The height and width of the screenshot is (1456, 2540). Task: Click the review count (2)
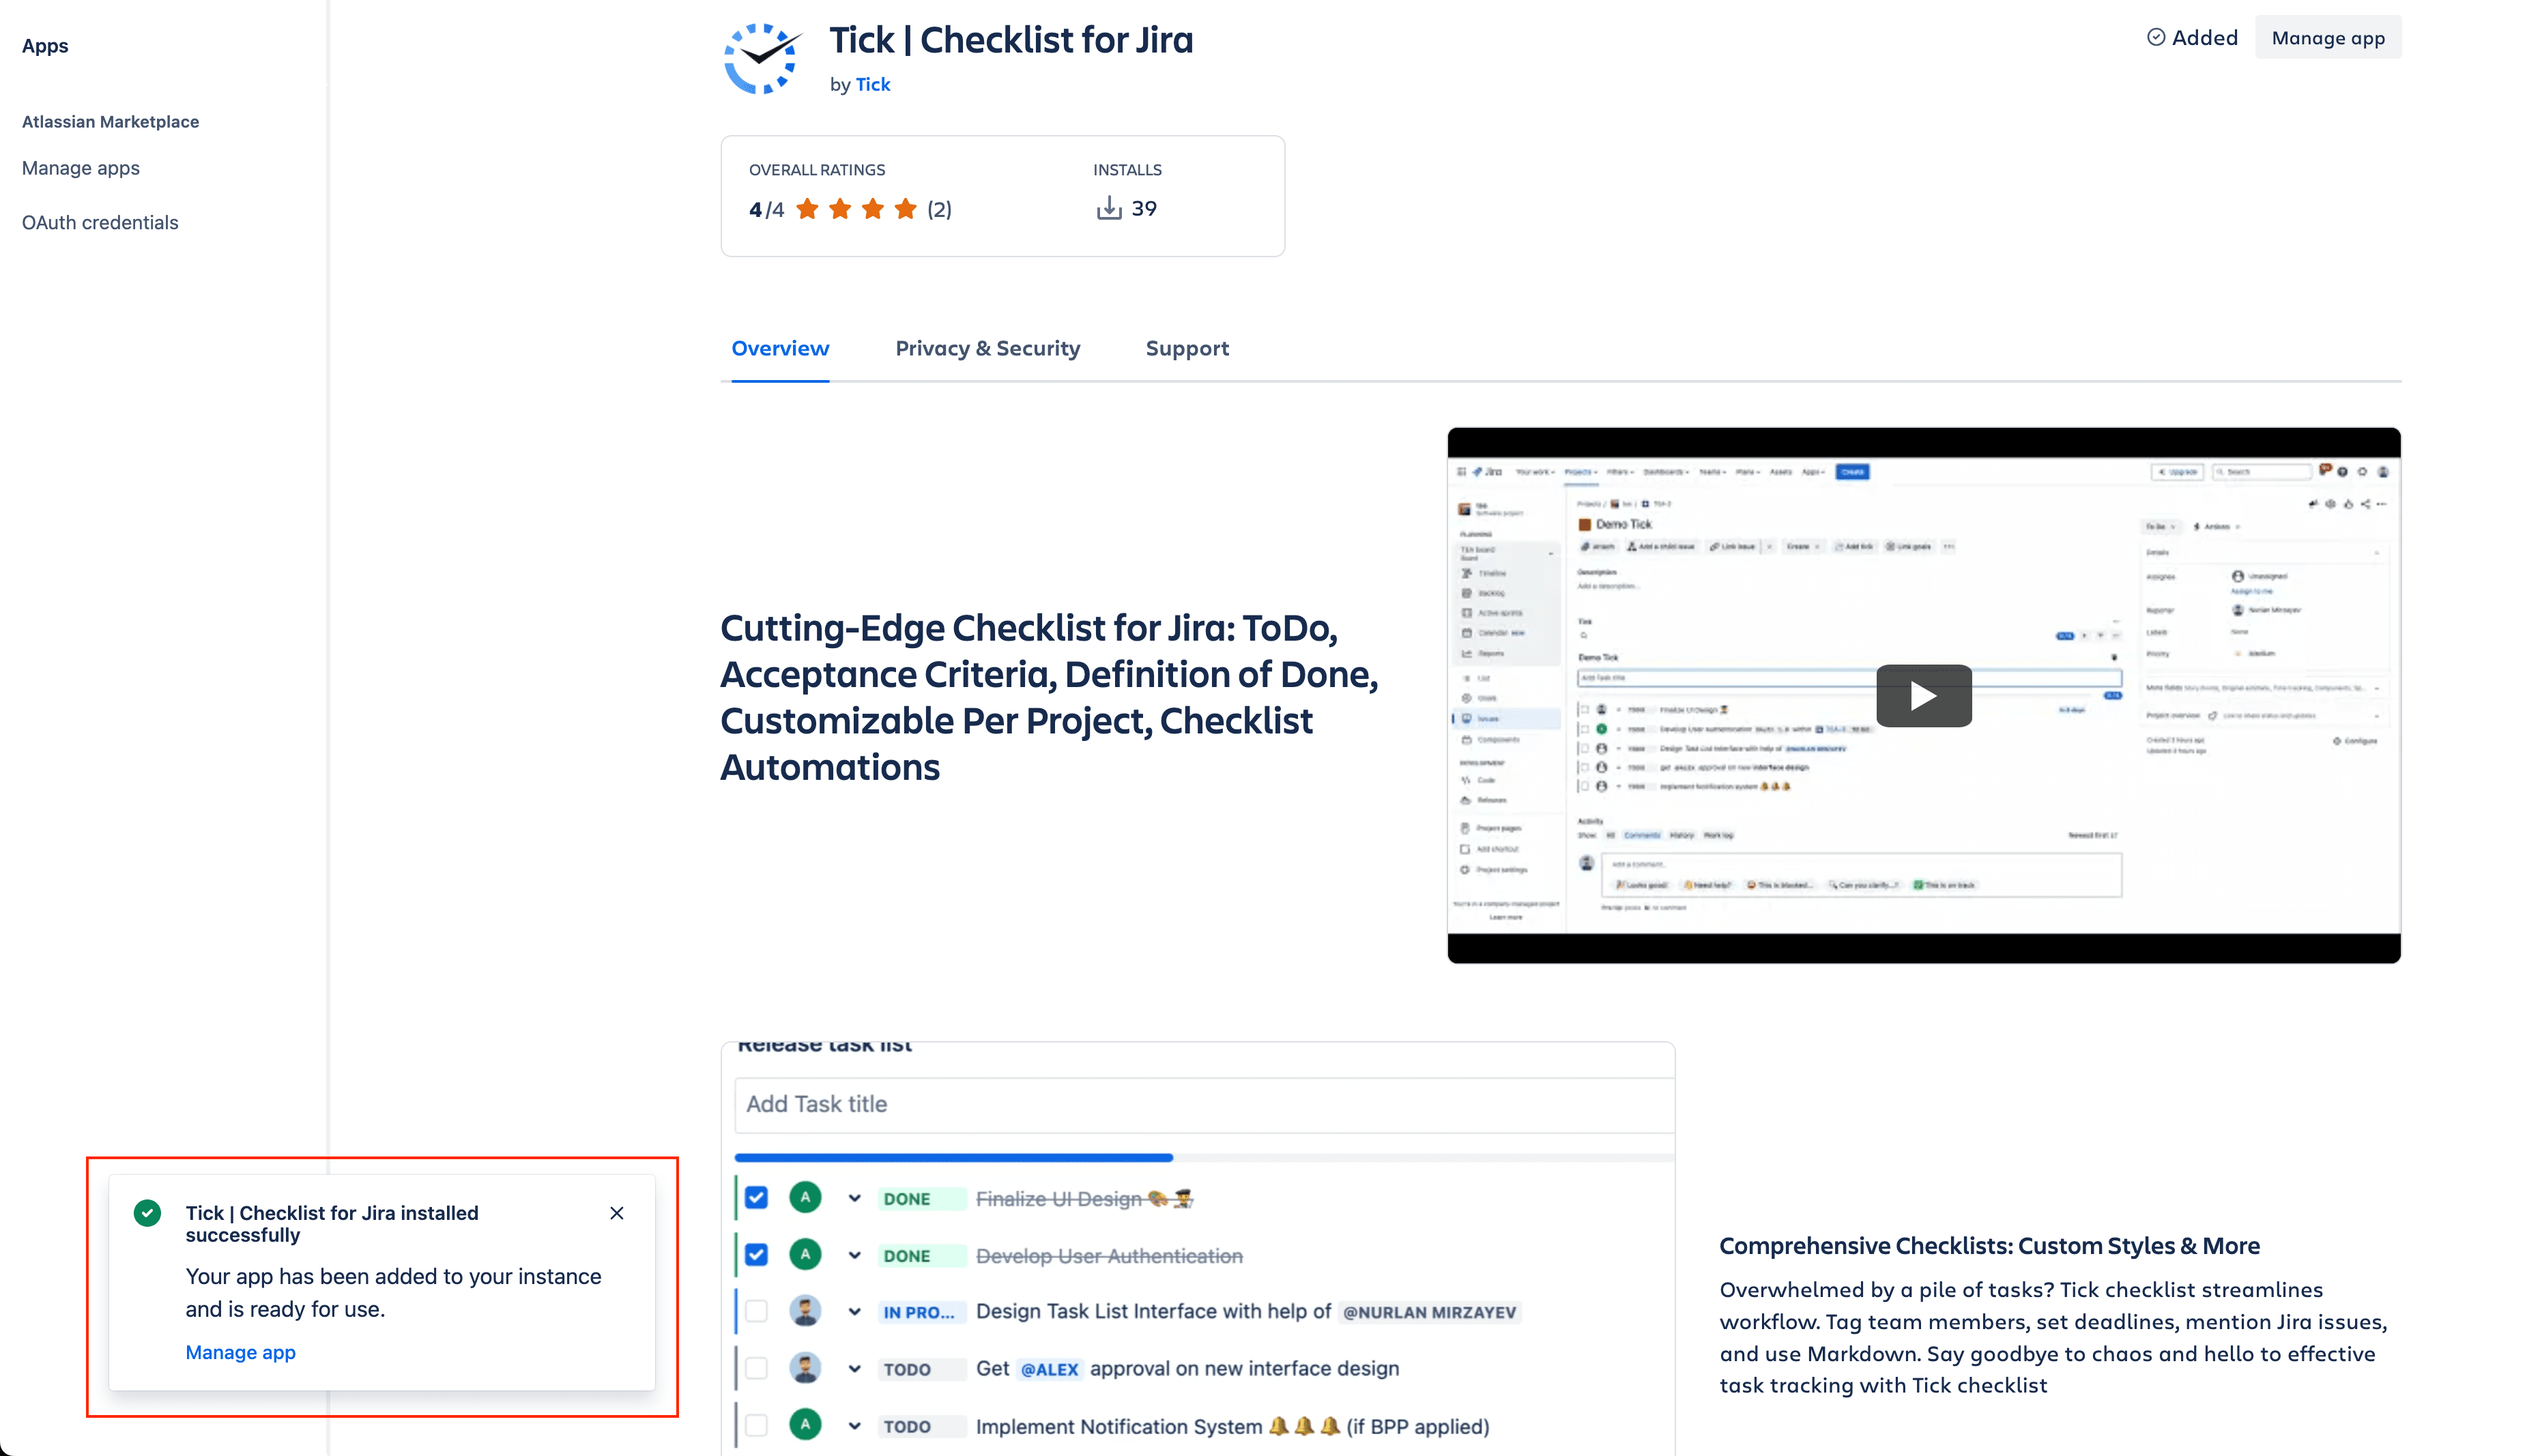pyautogui.click(x=939, y=209)
